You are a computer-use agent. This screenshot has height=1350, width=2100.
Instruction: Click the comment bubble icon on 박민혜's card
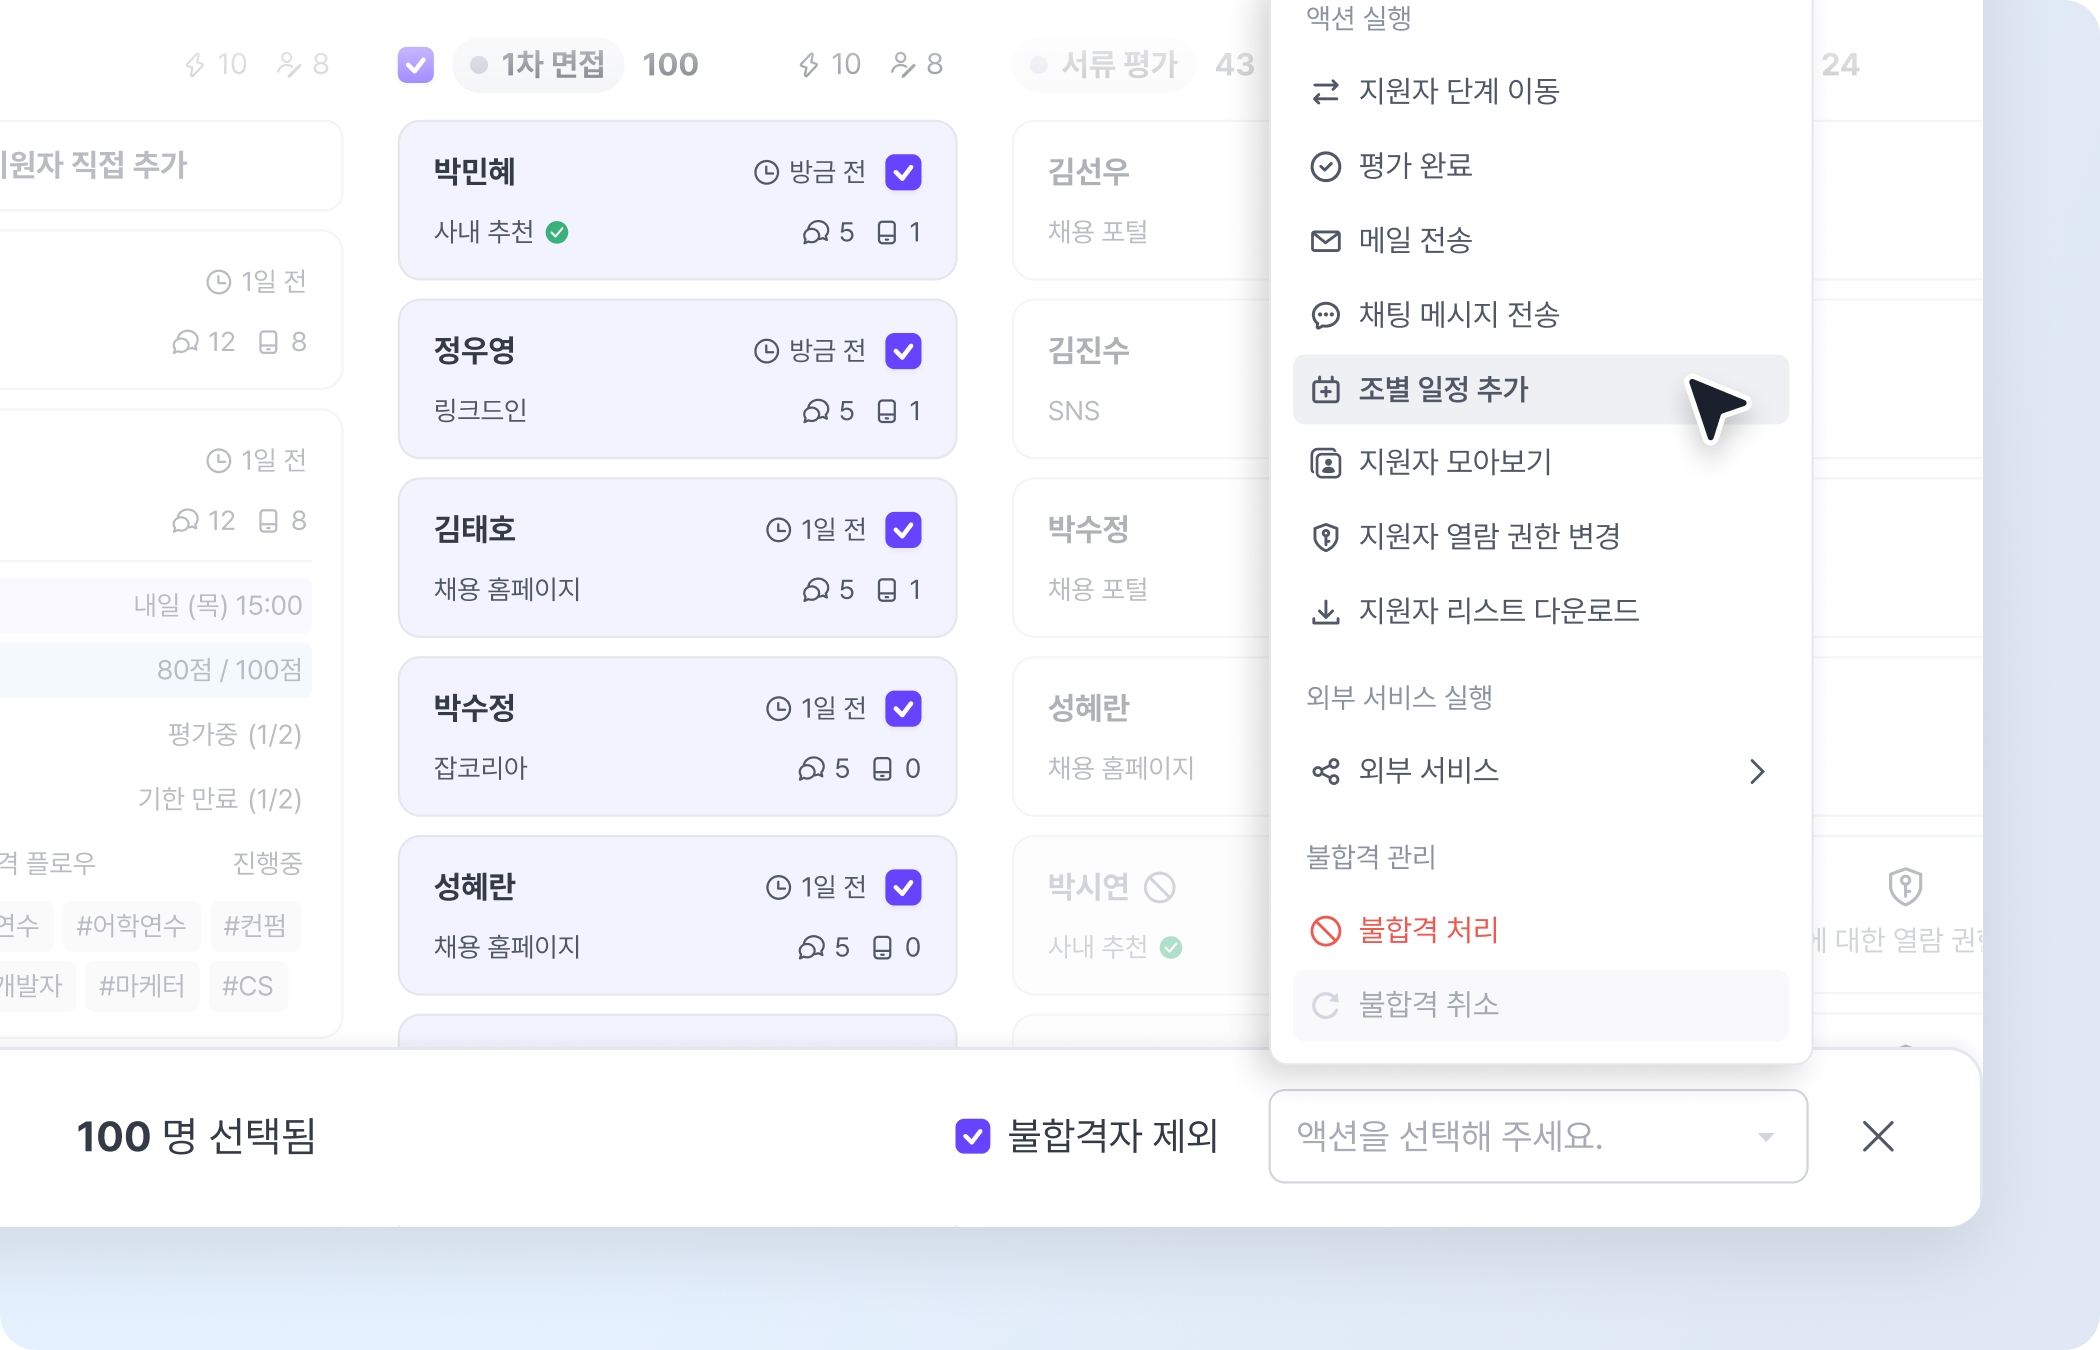click(x=815, y=233)
